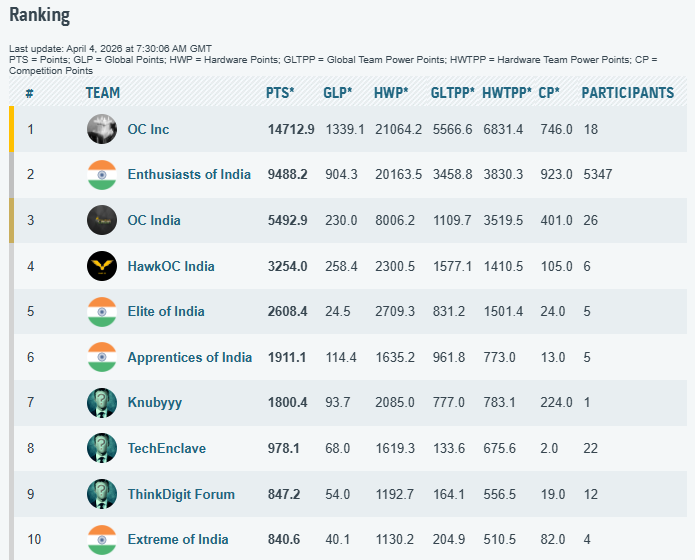
Task: Select the 978.1 points value
Action: click(x=284, y=448)
